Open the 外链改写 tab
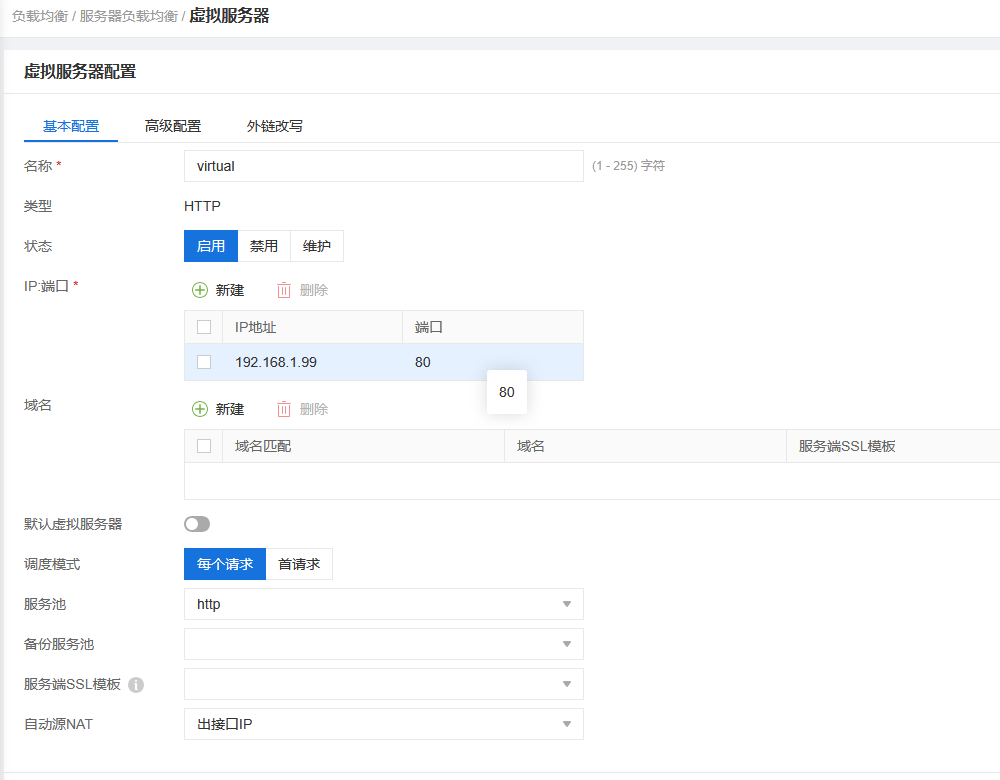Screen dimensions: 1000x780 pos(275,126)
